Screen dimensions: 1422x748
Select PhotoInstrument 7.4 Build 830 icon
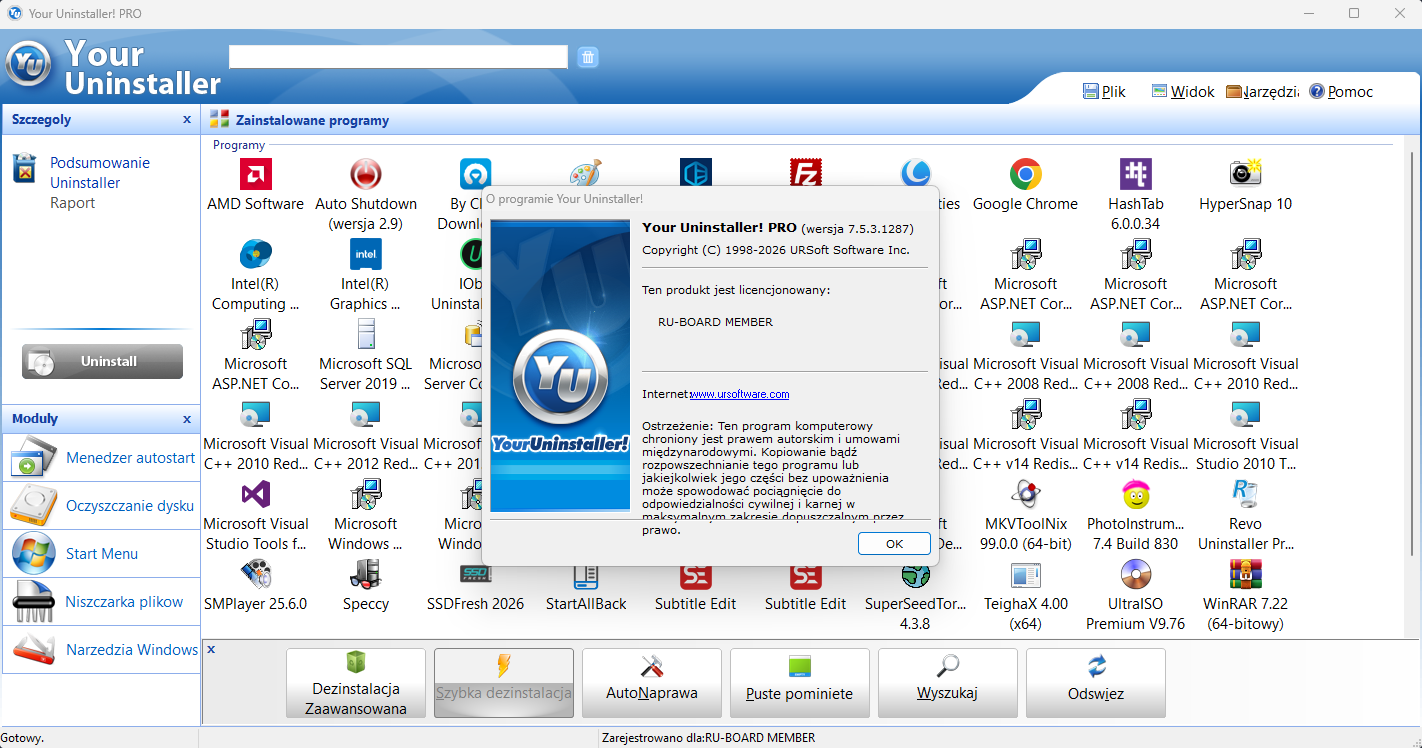1135,494
